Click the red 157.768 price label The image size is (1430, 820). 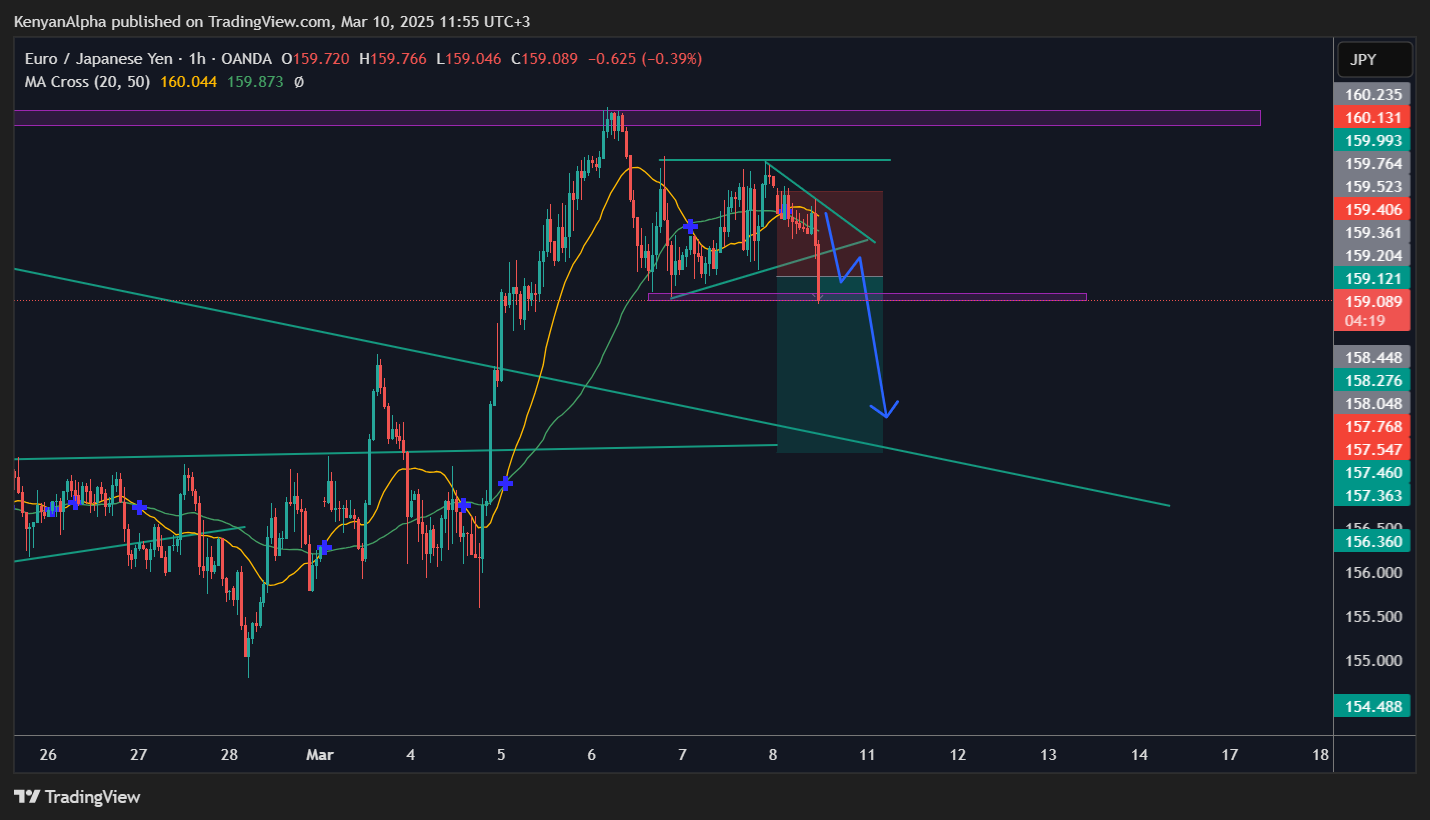pos(1373,426)
